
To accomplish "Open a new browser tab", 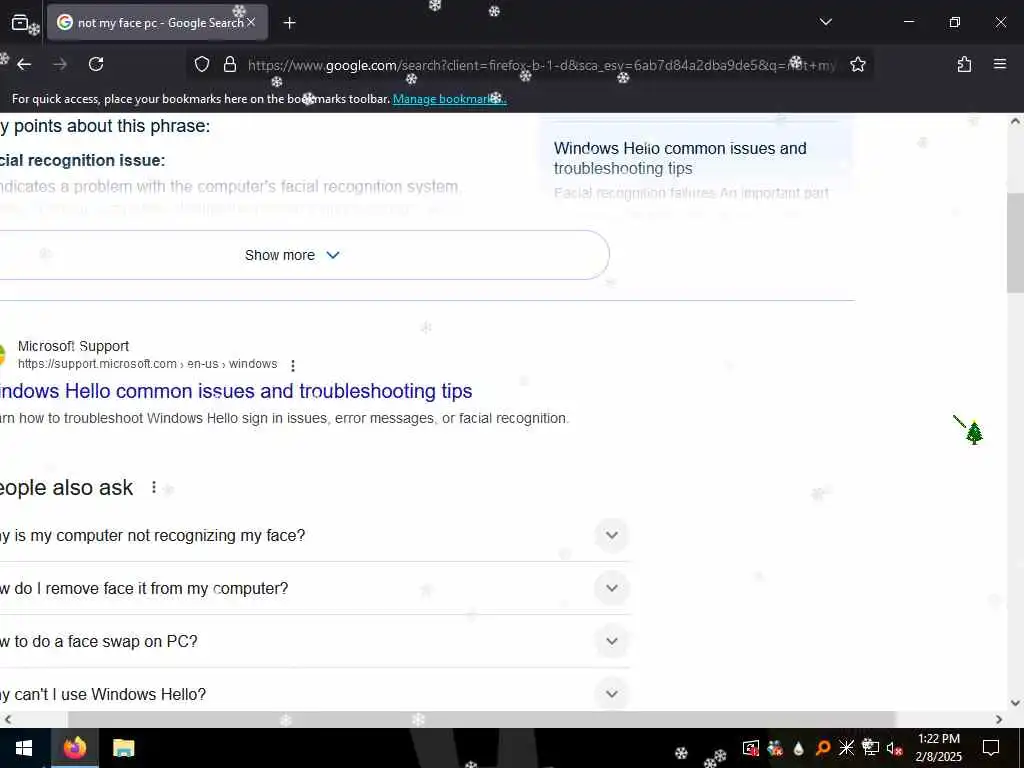I will 289,23.
